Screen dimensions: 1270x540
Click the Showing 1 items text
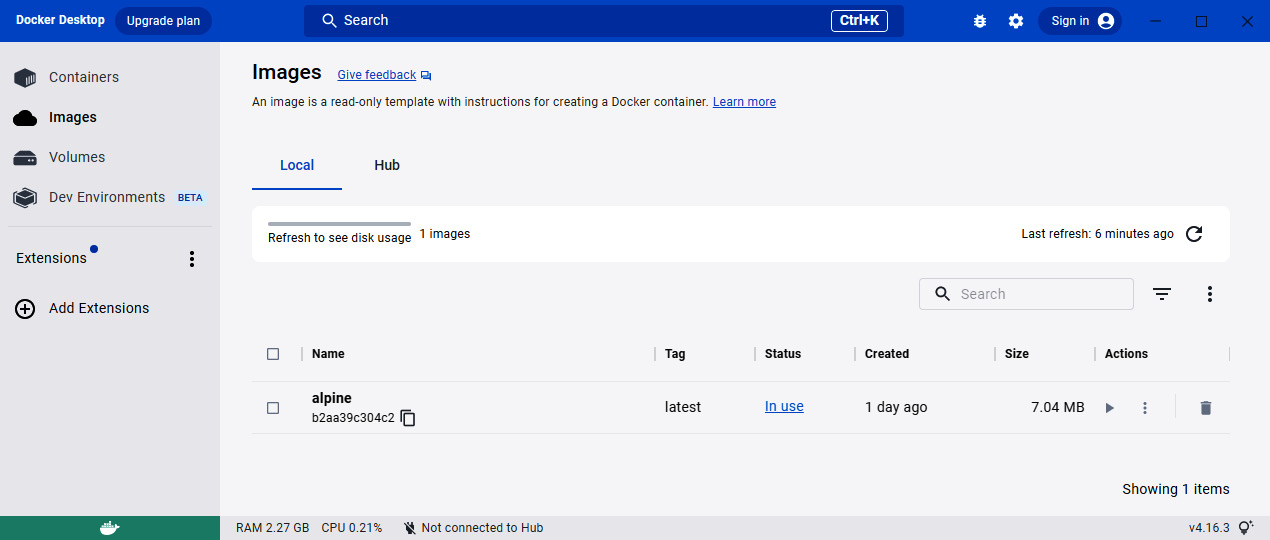[1176, 489]
